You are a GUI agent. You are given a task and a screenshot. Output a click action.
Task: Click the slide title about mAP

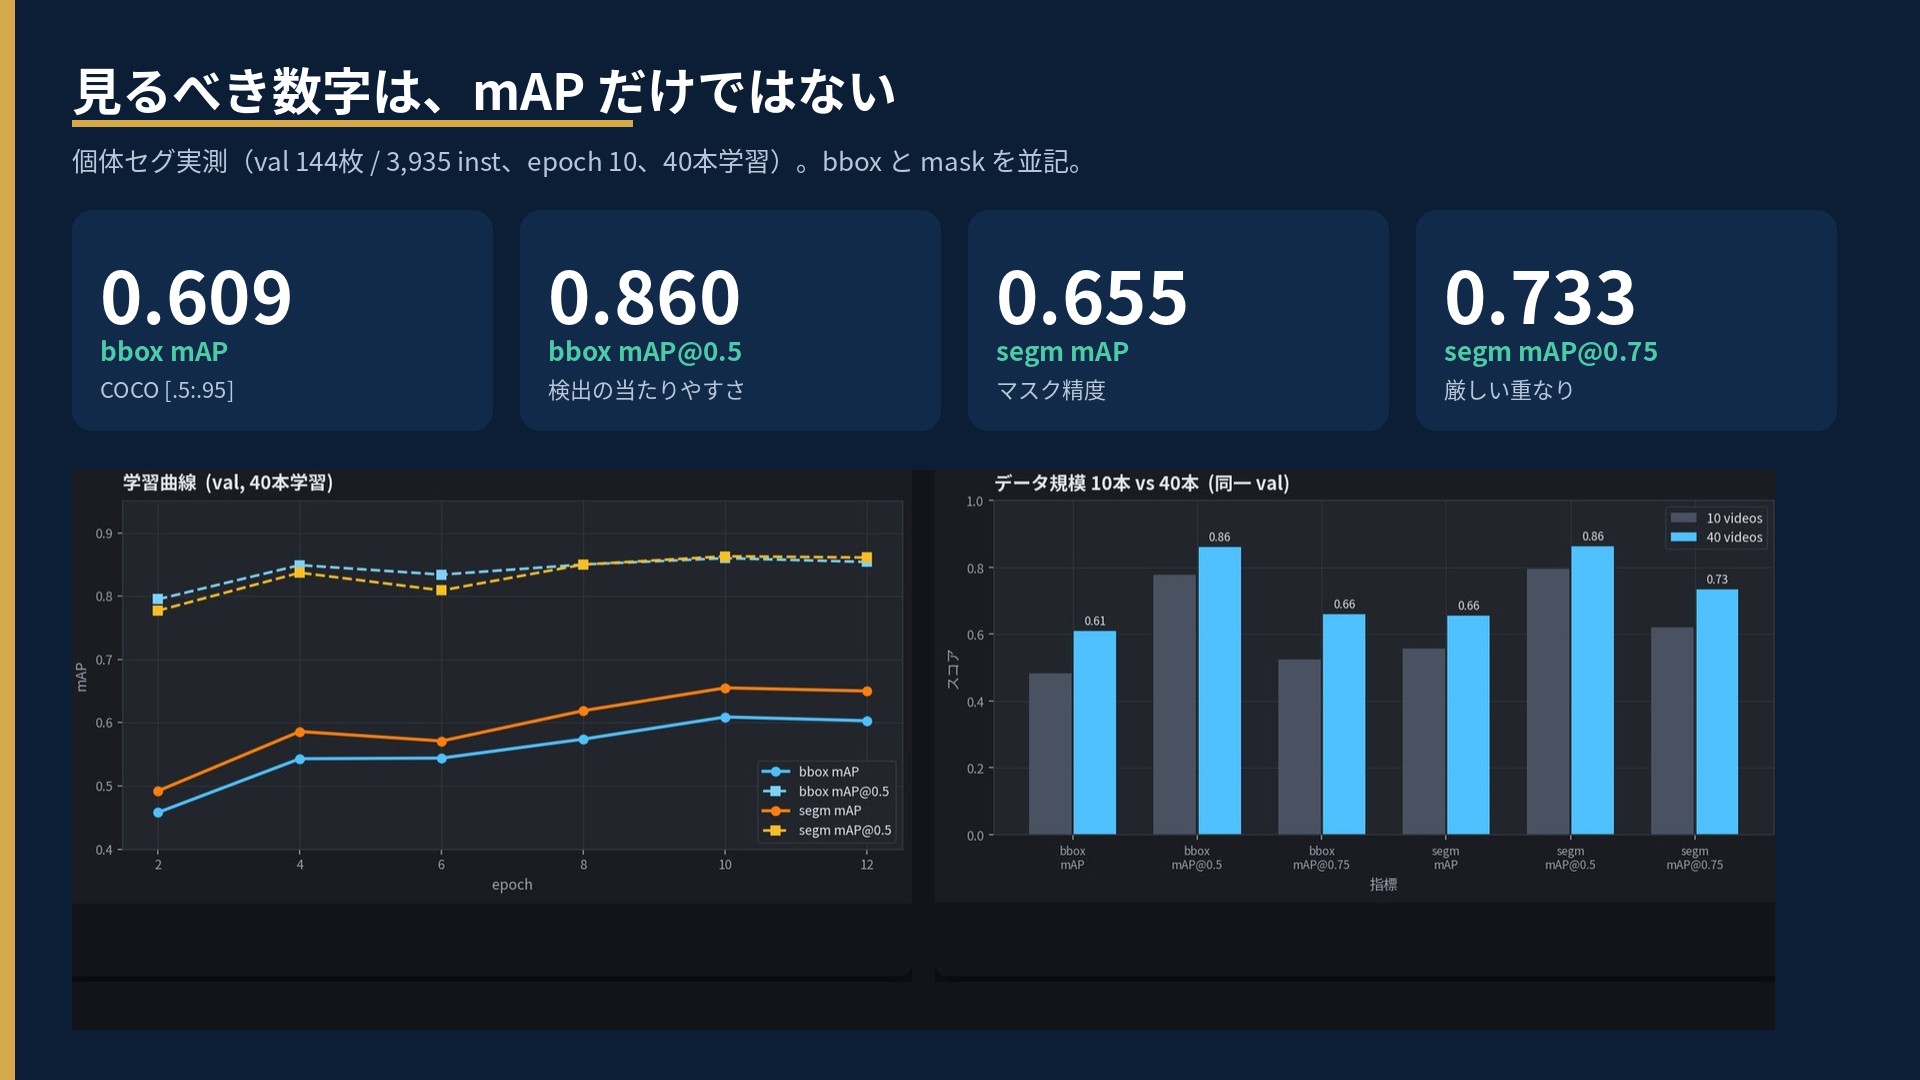(484, 91)
